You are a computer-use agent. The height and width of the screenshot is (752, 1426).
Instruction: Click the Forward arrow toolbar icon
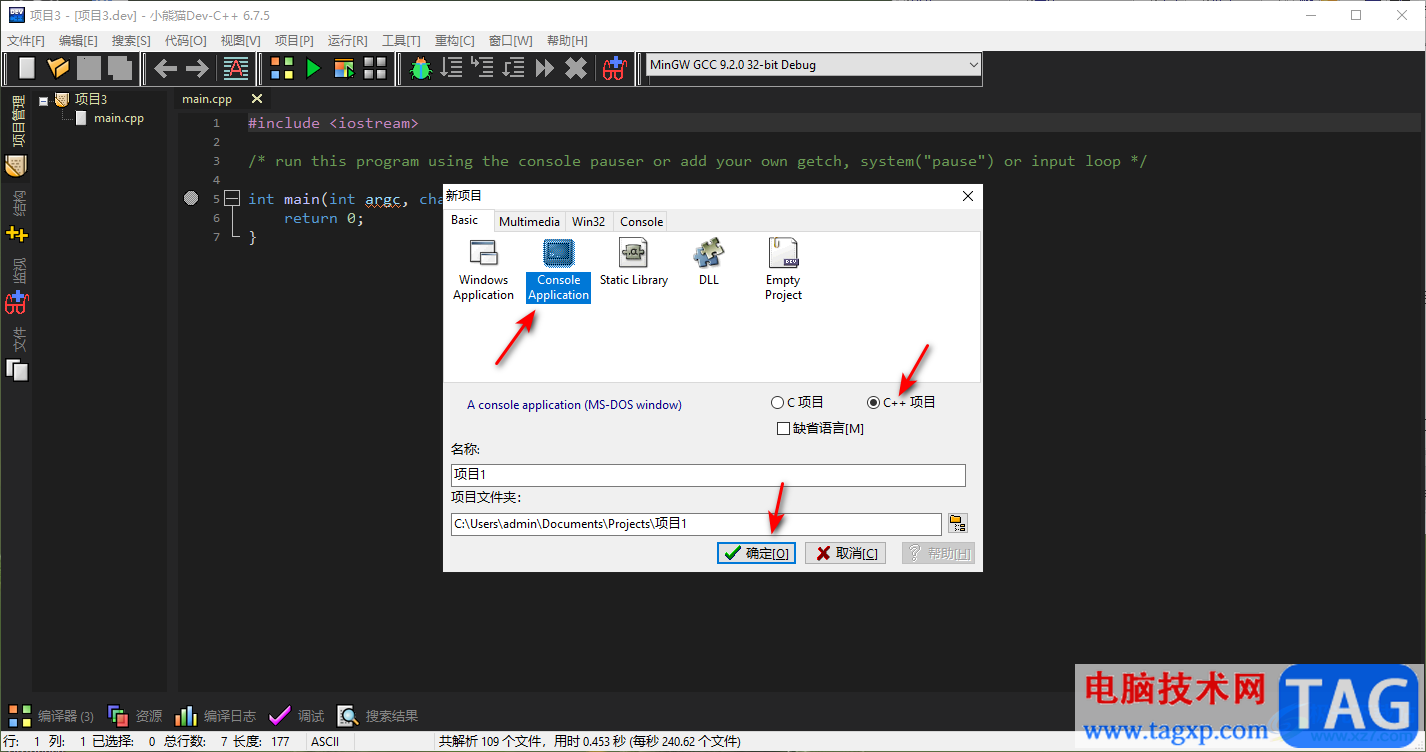click(197, 68)
